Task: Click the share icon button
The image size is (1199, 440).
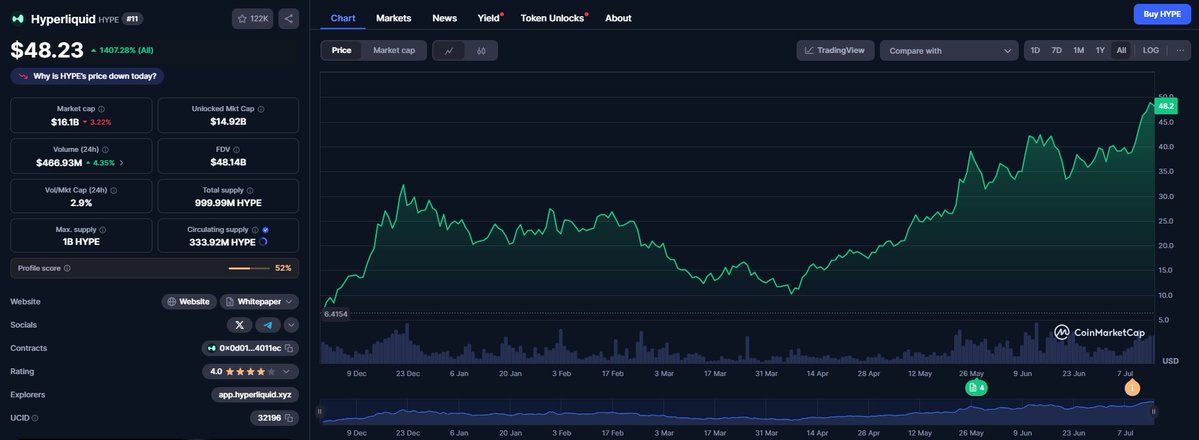Action: pyautogui.click(x=288, y=18)
